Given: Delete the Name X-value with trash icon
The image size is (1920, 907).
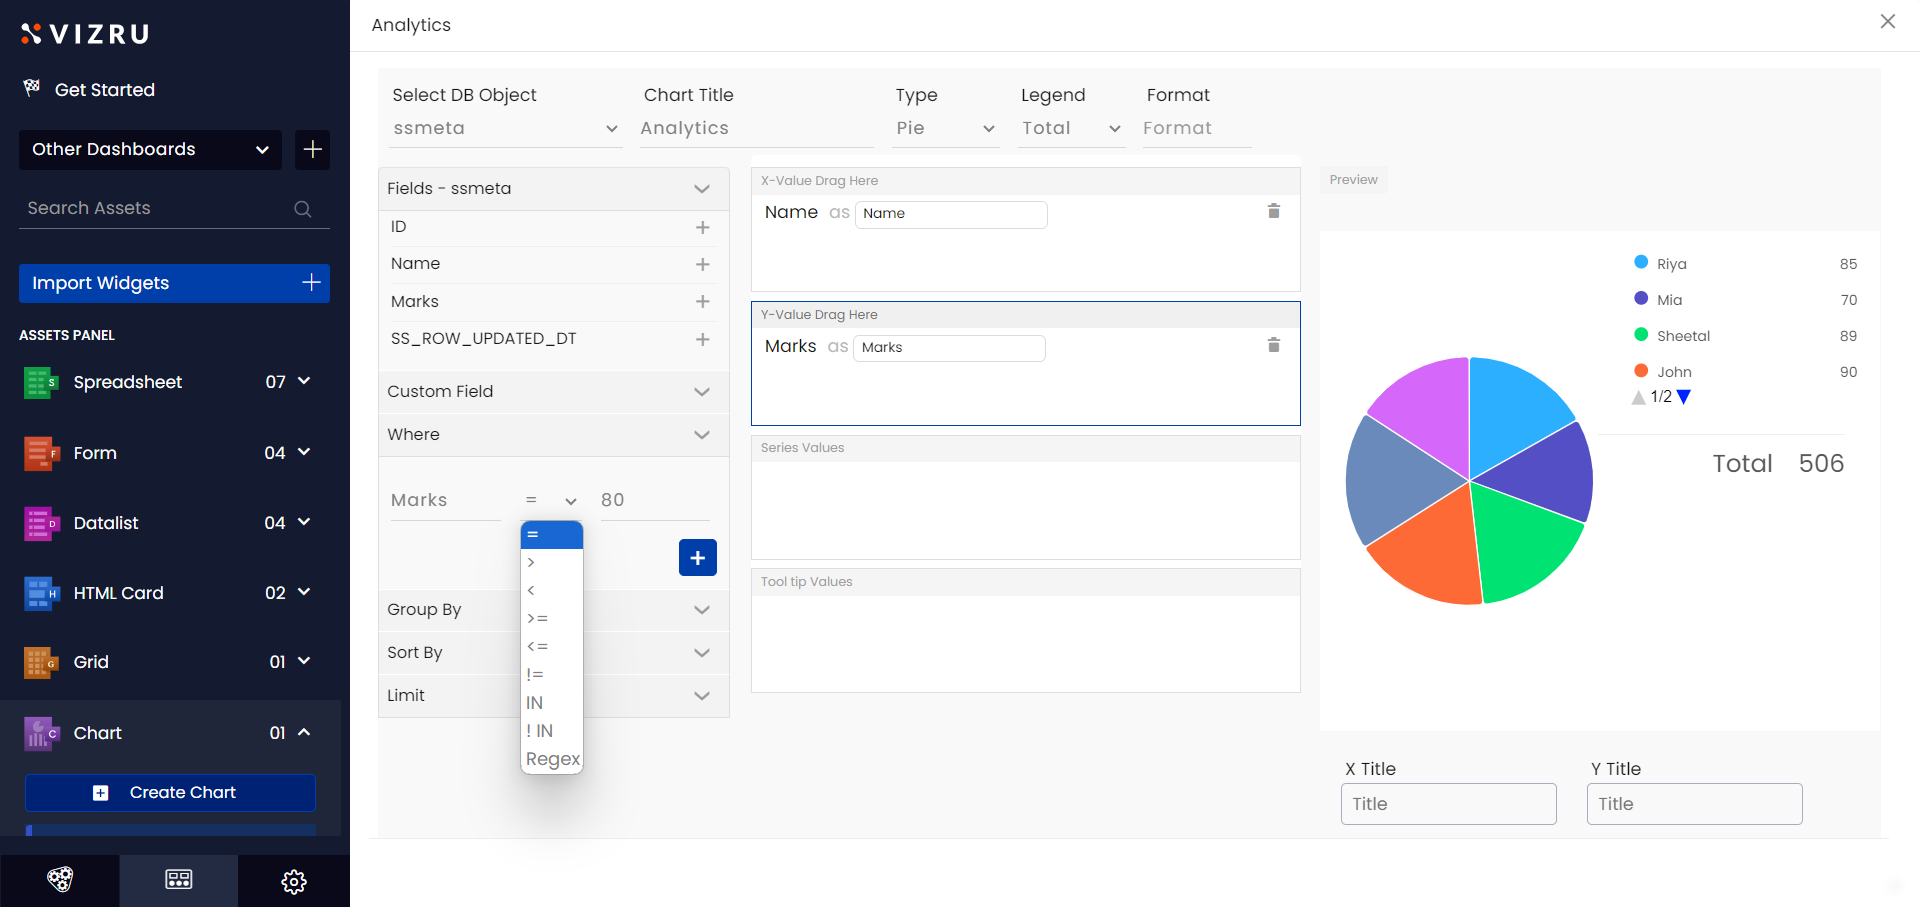Looking at the screenshot, I should point(1273,211).
